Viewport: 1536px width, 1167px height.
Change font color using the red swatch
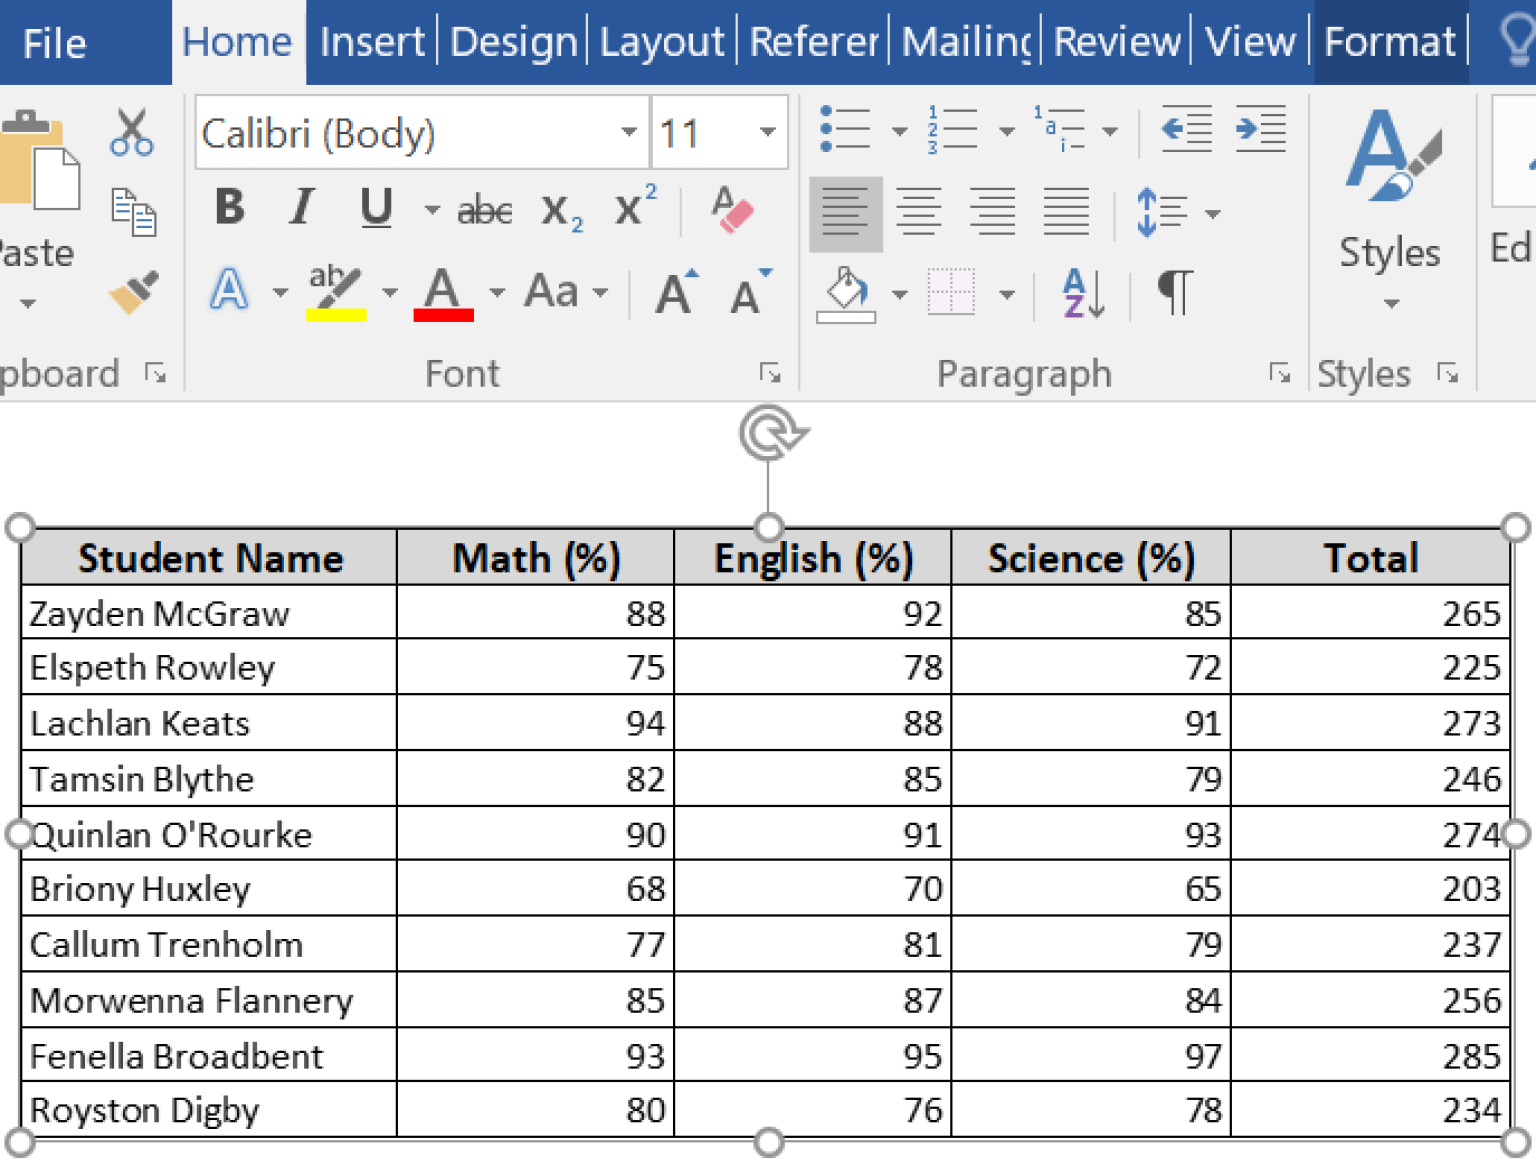point(443,293)
